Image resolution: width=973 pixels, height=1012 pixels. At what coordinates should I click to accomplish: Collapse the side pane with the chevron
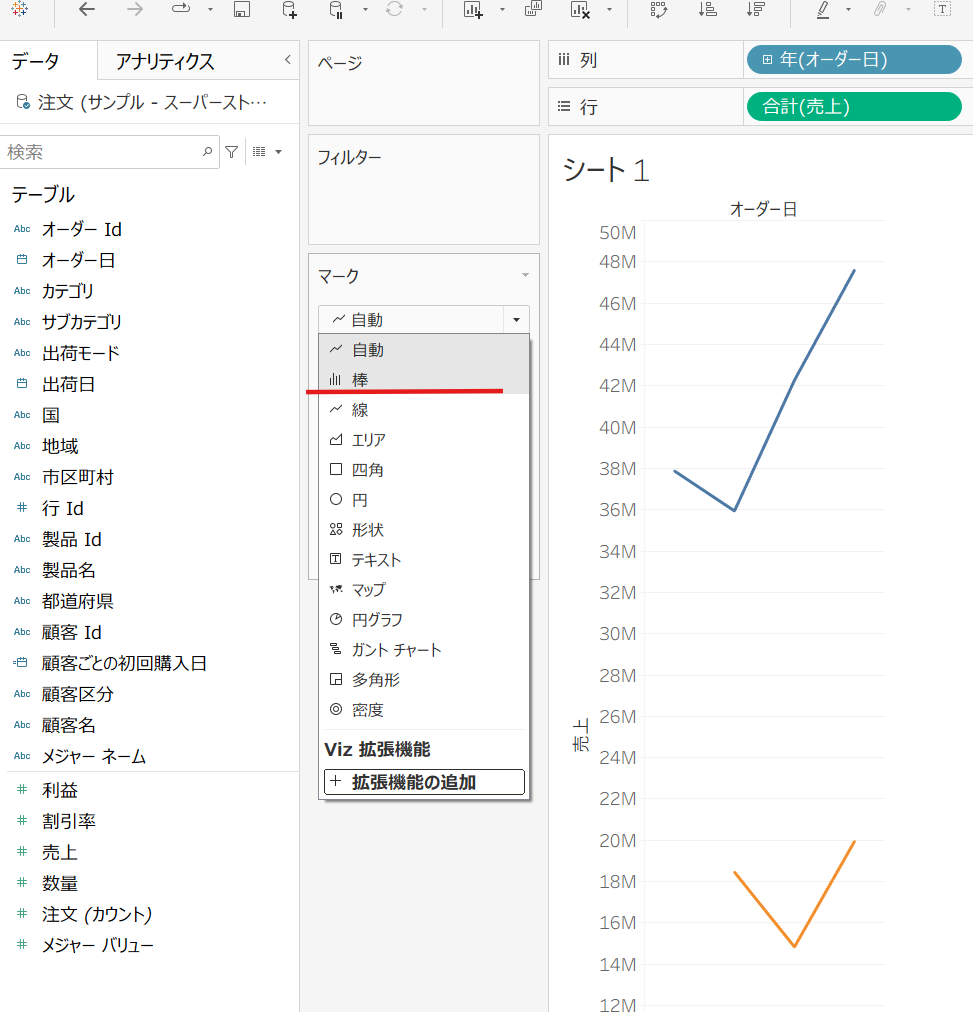tap(288, 60)
